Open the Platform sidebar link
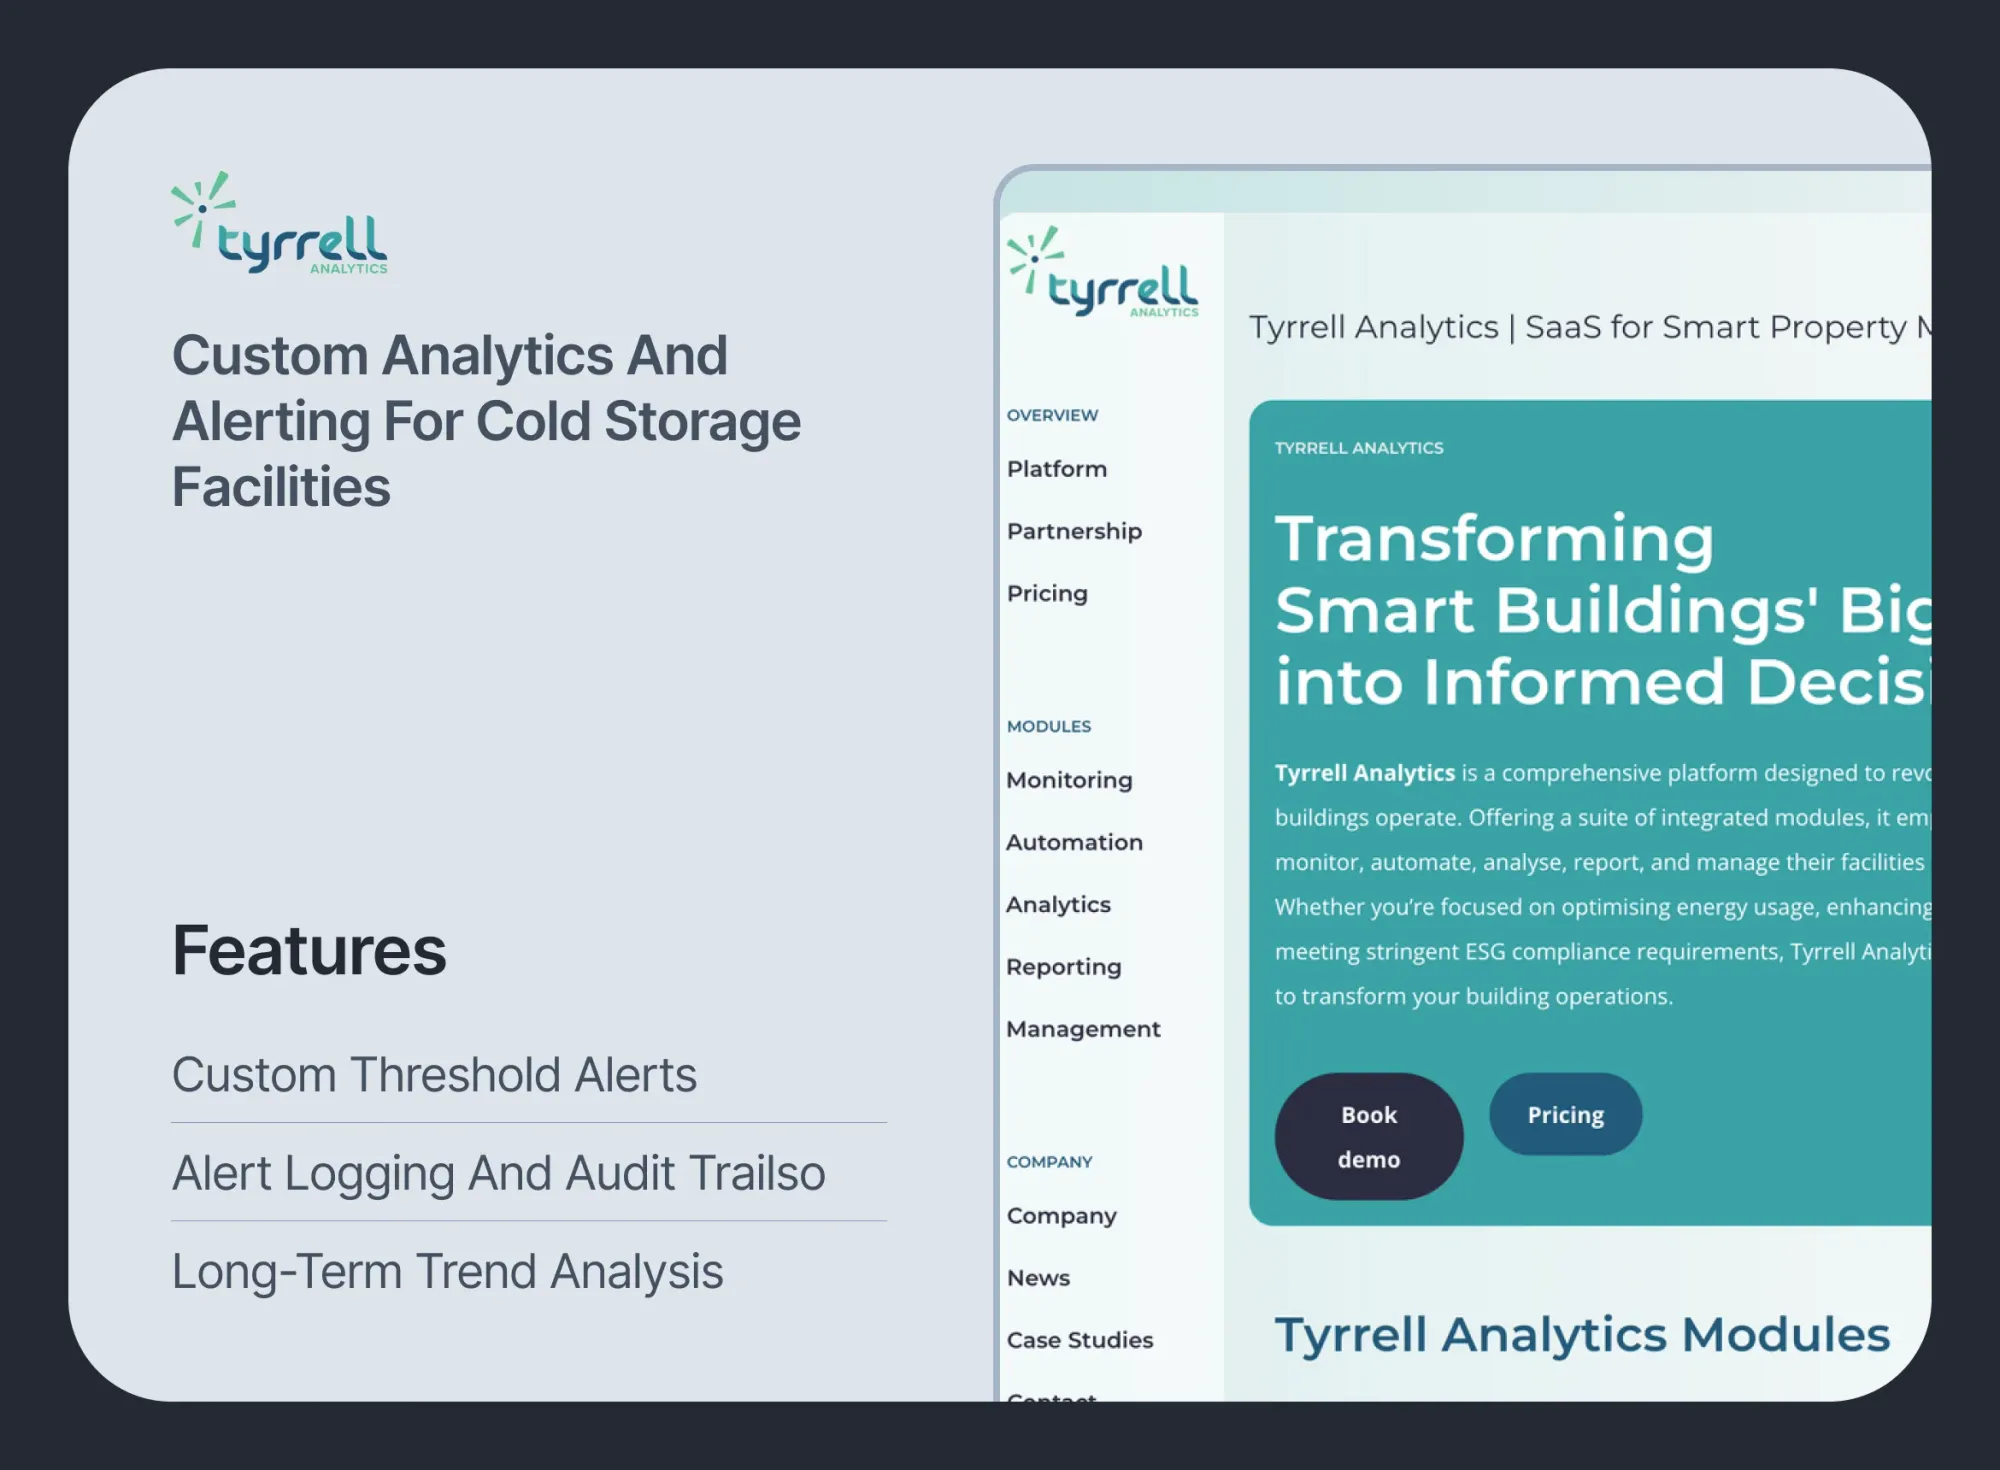 click(1057, 469)
